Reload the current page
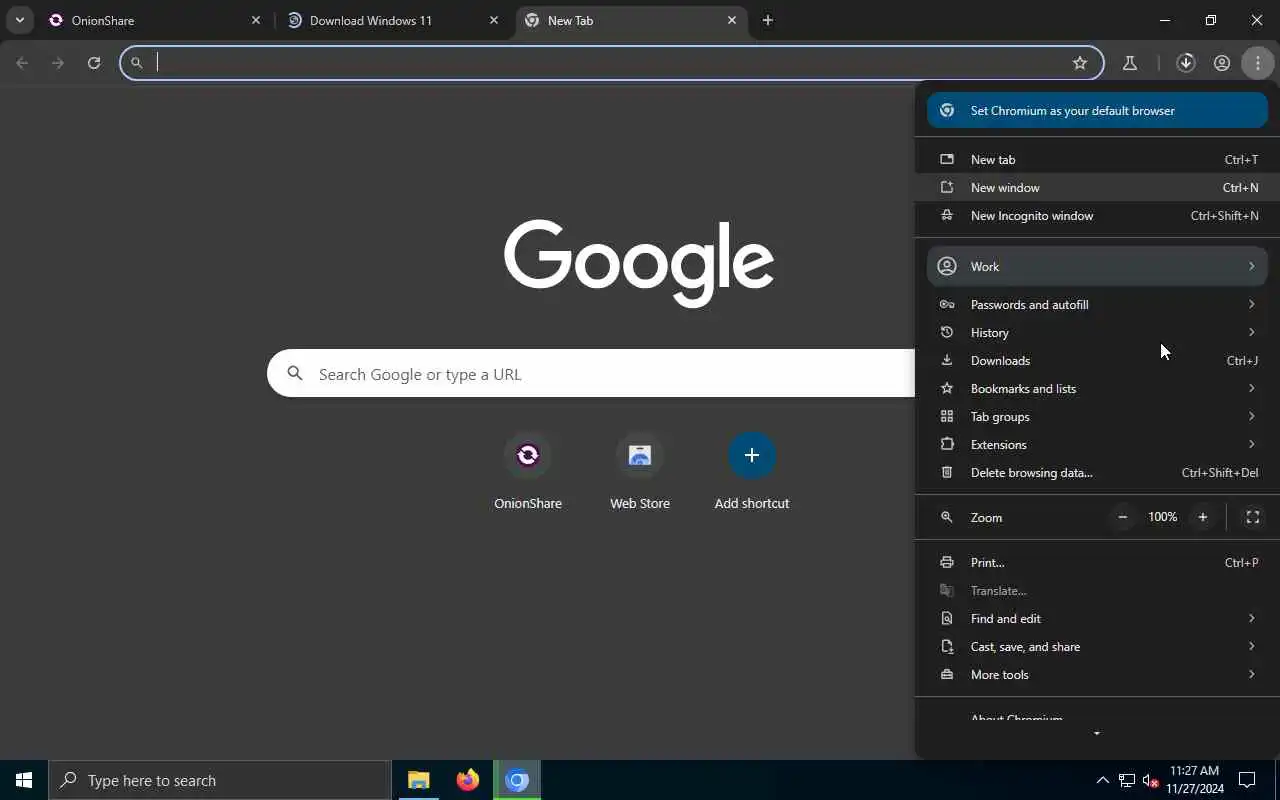Image resolution: width=1280 pixels, height=800 pixels. point(94,63)
